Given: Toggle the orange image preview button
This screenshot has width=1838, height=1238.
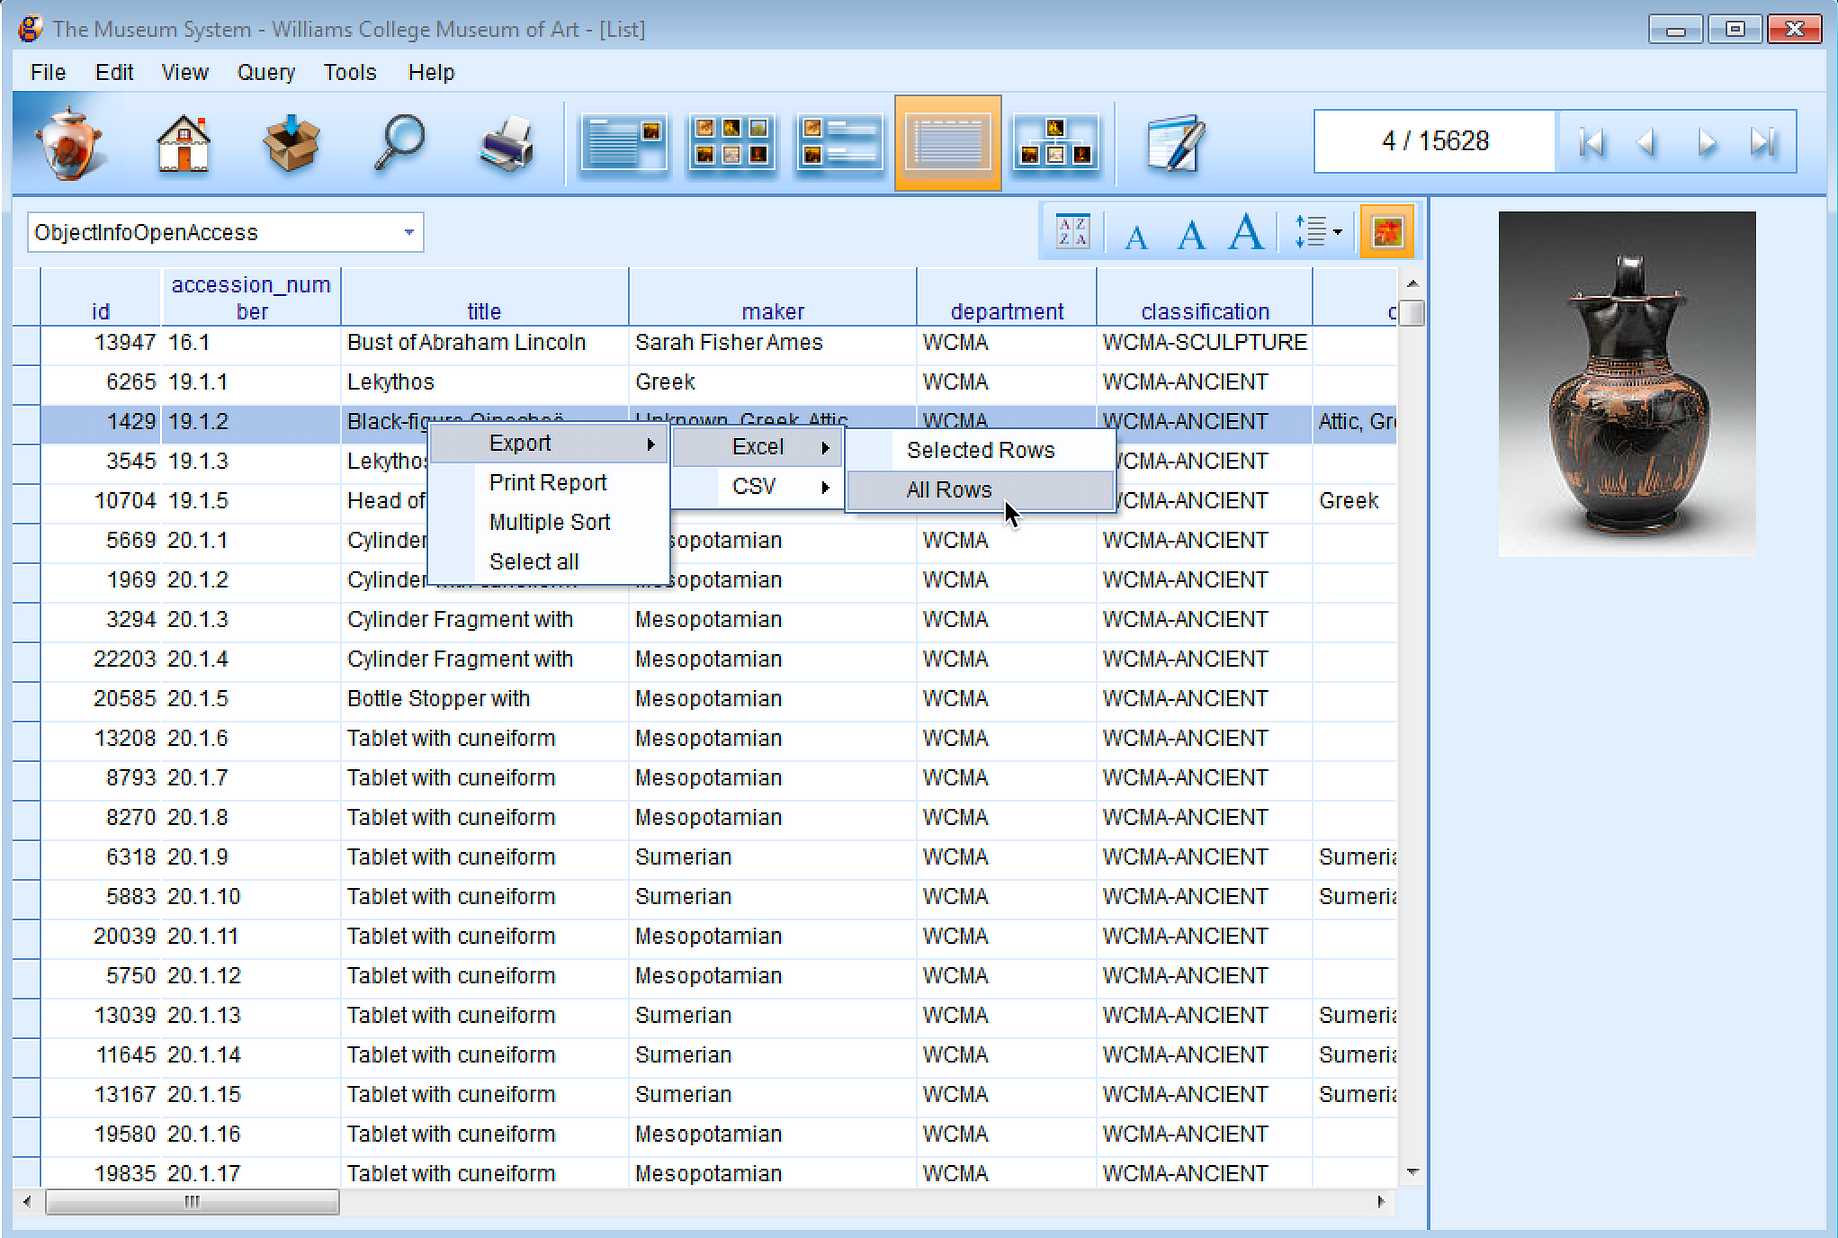Looking at the screenshot, I should (1386, 232).
